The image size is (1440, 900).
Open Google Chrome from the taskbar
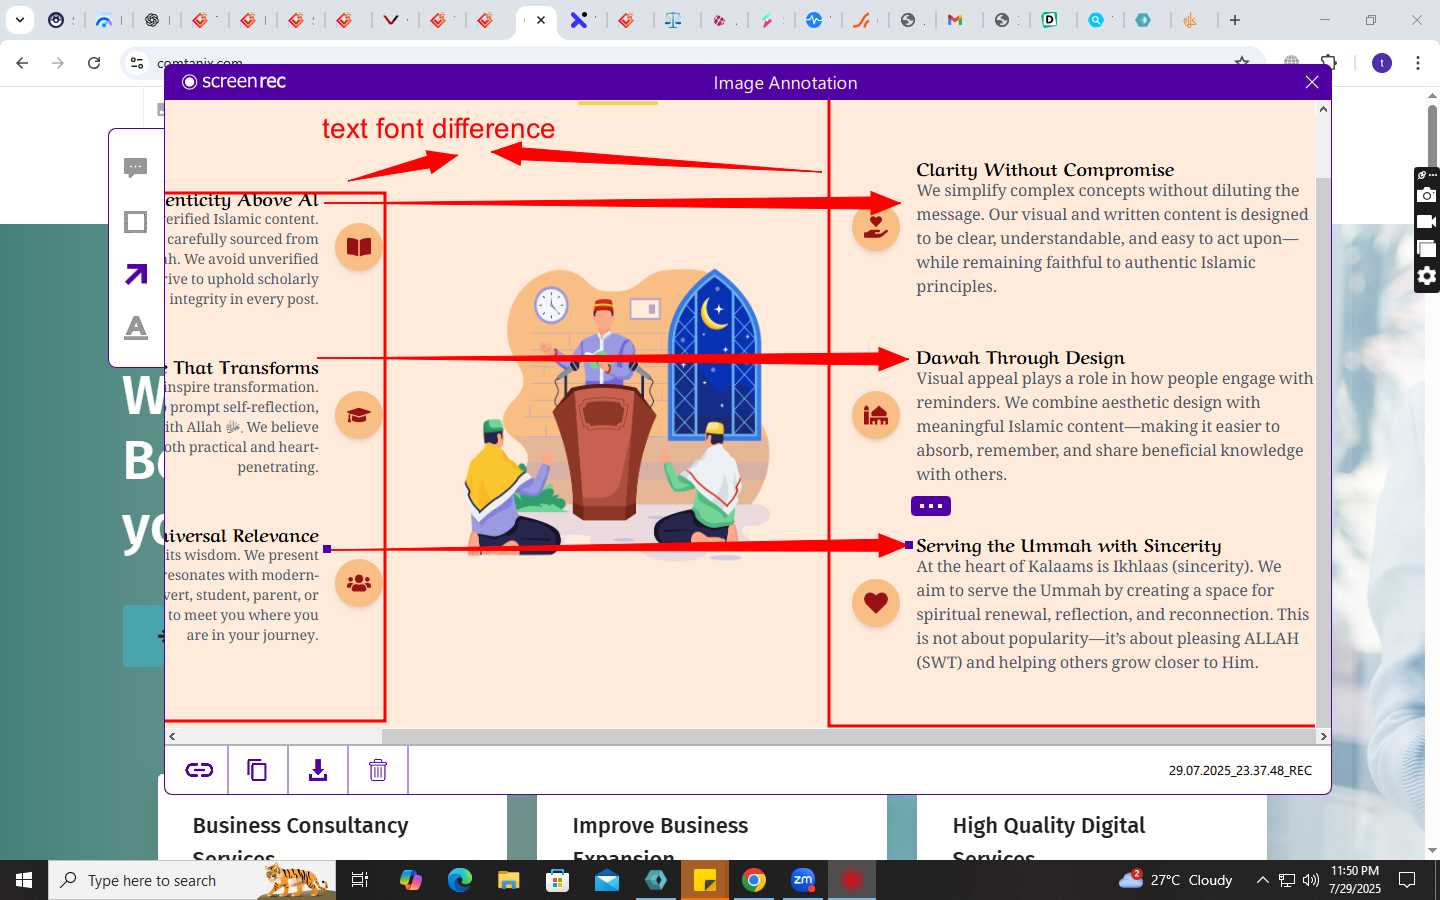754,880
